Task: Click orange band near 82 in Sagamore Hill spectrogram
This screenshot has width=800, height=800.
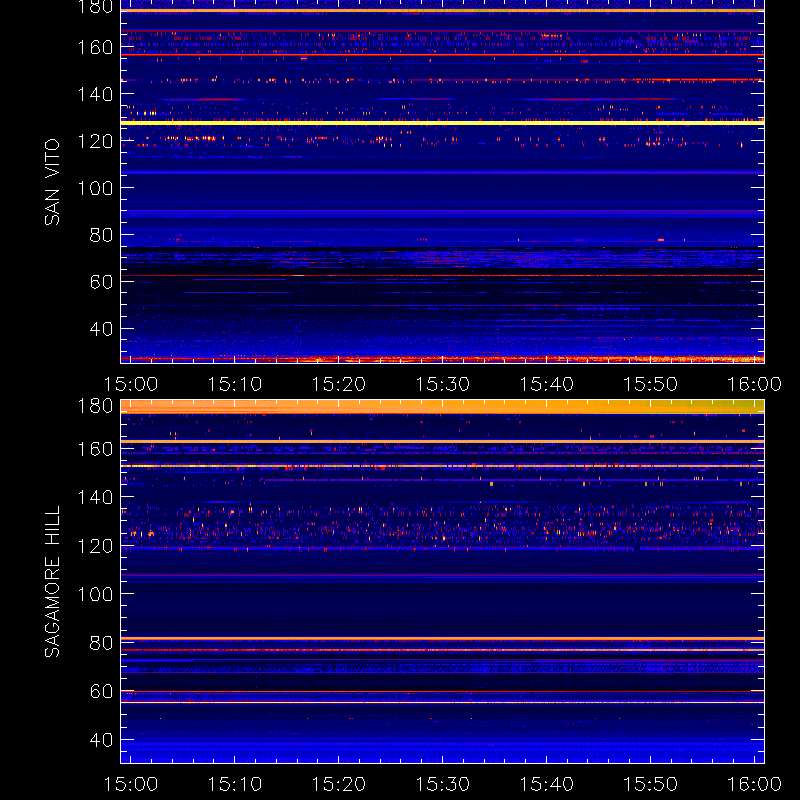Action: (x=442, y=638)
